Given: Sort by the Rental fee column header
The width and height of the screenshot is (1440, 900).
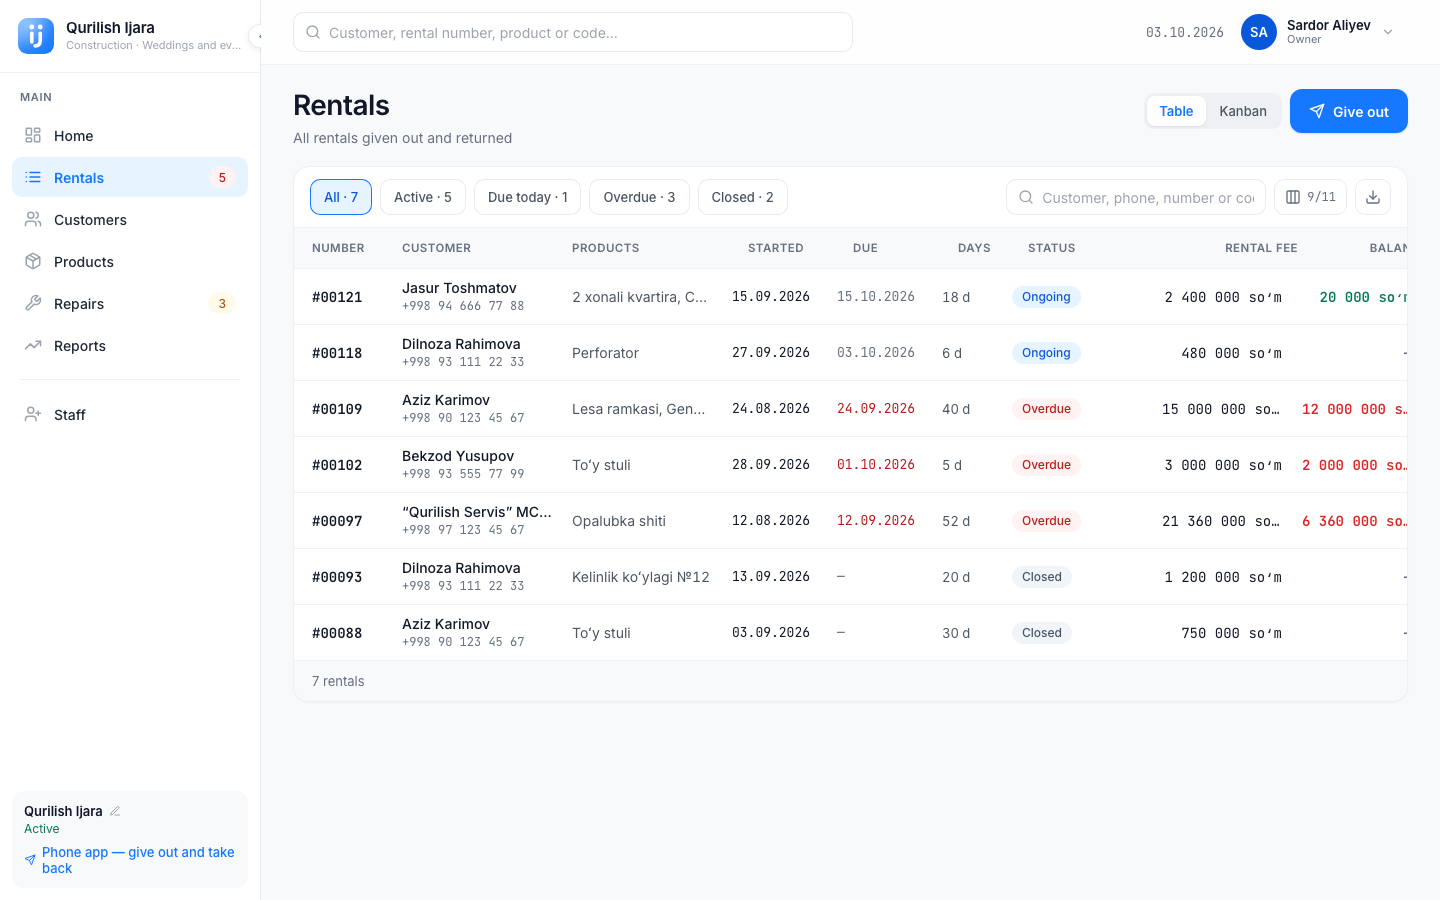Looking at the screenshot, I should (1261, 248).
